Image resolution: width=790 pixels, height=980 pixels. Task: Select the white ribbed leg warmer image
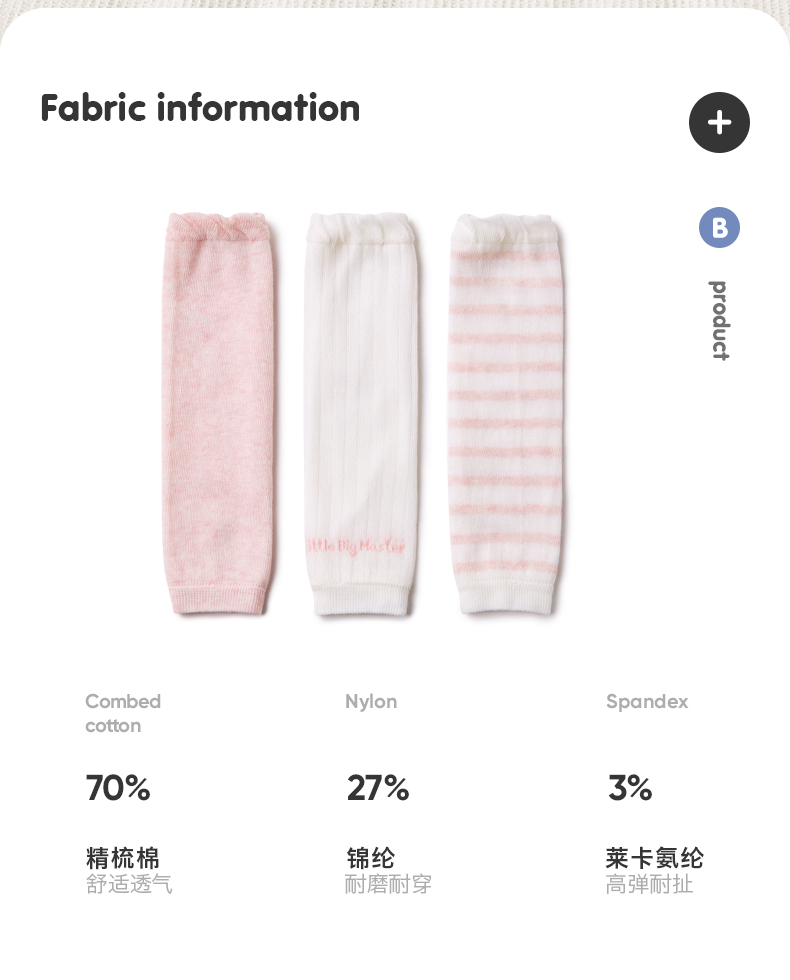pos(361,414)
